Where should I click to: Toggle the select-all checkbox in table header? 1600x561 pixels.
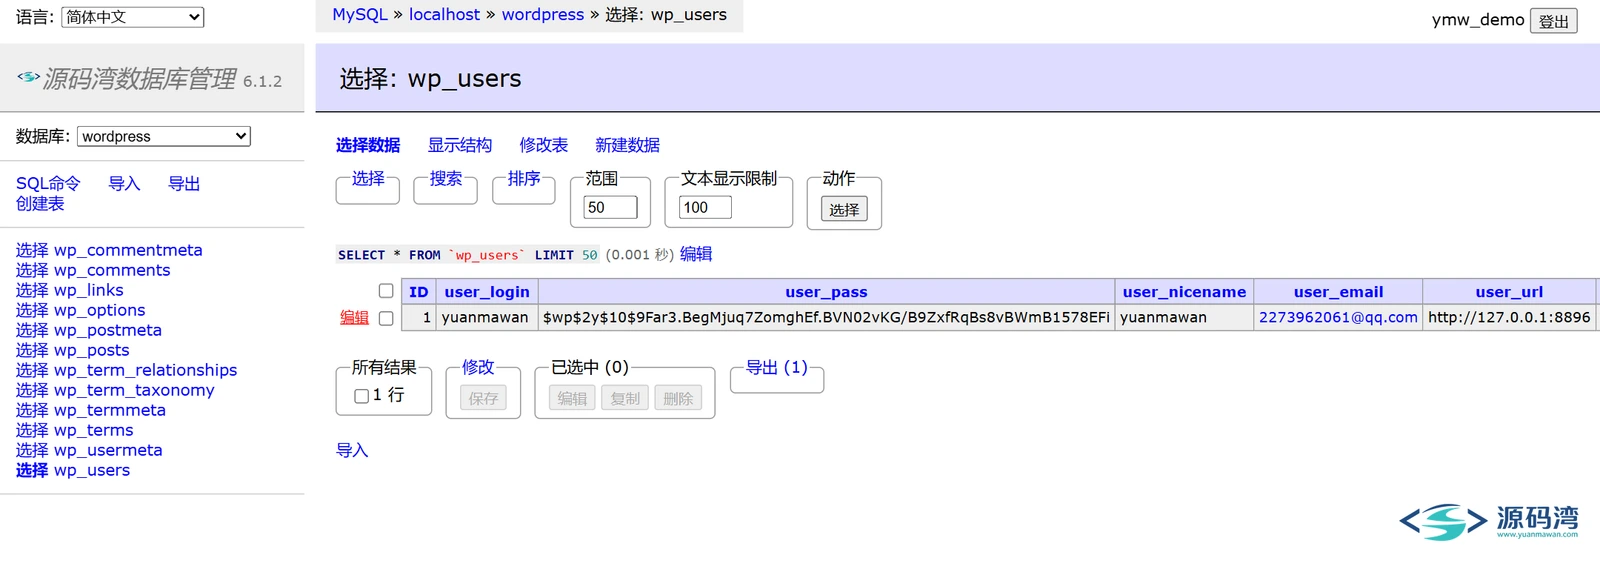click(386, 291)
